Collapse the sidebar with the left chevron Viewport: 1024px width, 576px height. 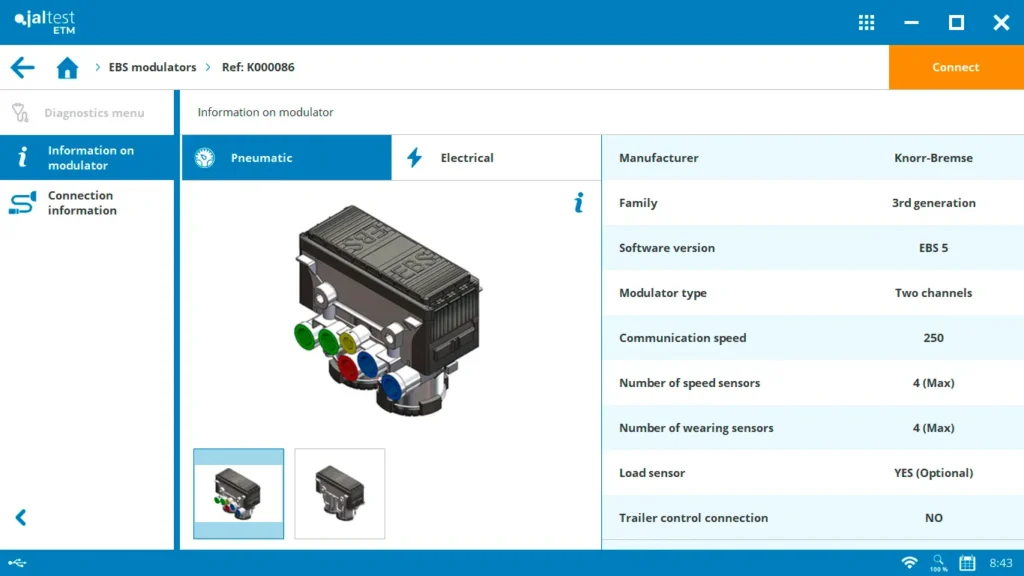pos(21,518)
